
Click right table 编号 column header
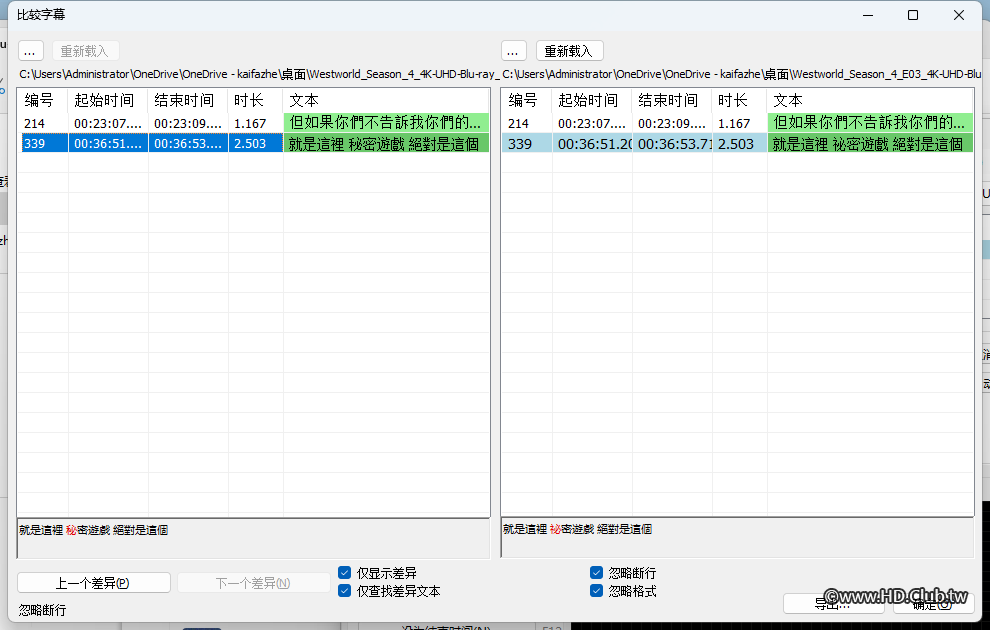coord(527,100)
